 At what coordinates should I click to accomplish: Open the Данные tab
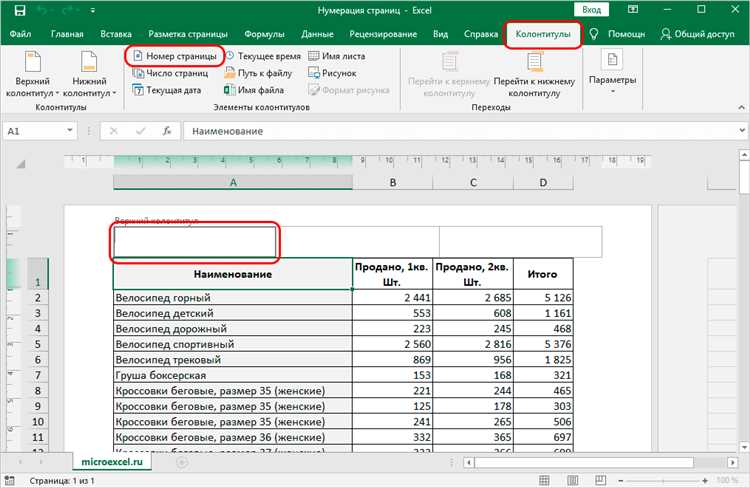[x=317, y=34]
